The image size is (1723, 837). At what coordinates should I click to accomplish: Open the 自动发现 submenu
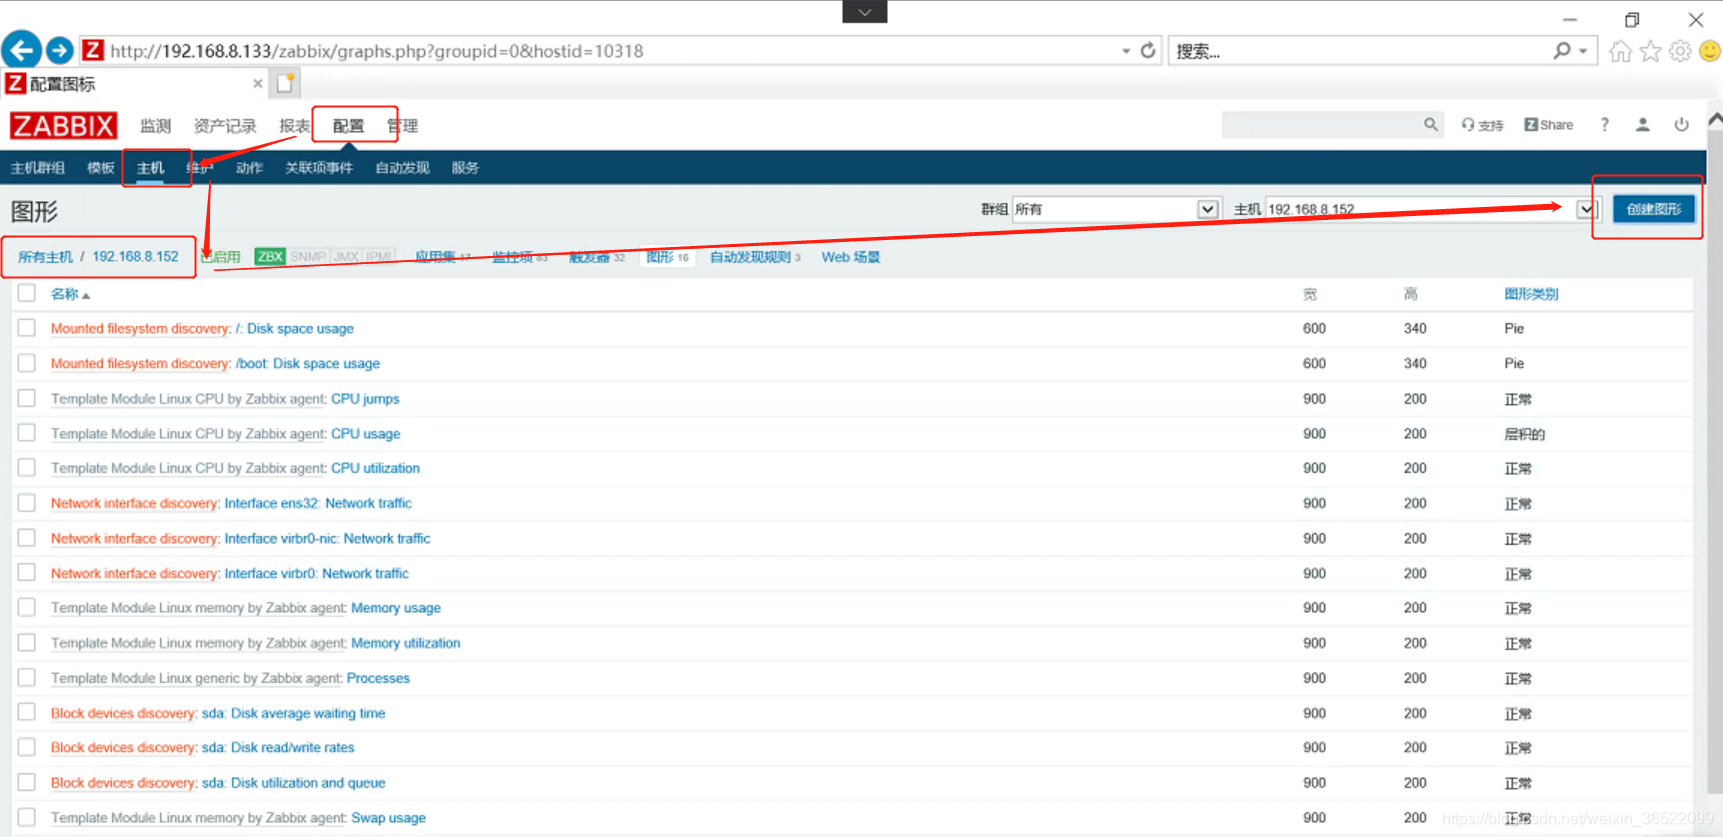tap(402, 168)
